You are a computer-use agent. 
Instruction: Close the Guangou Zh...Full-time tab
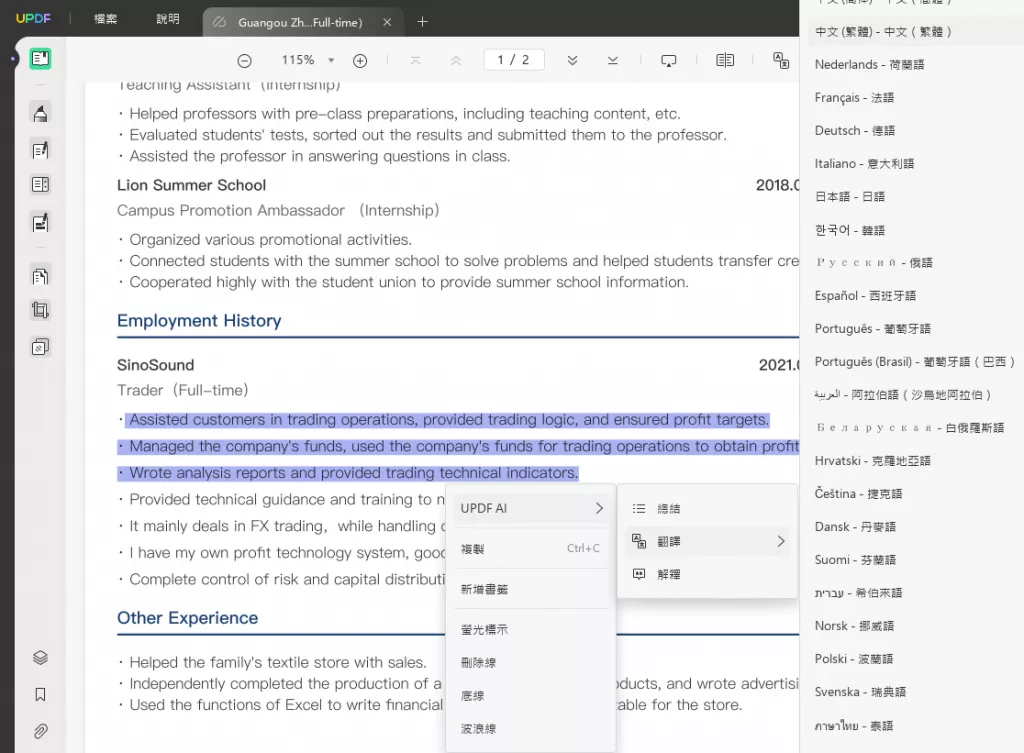[x=387, y=22]
